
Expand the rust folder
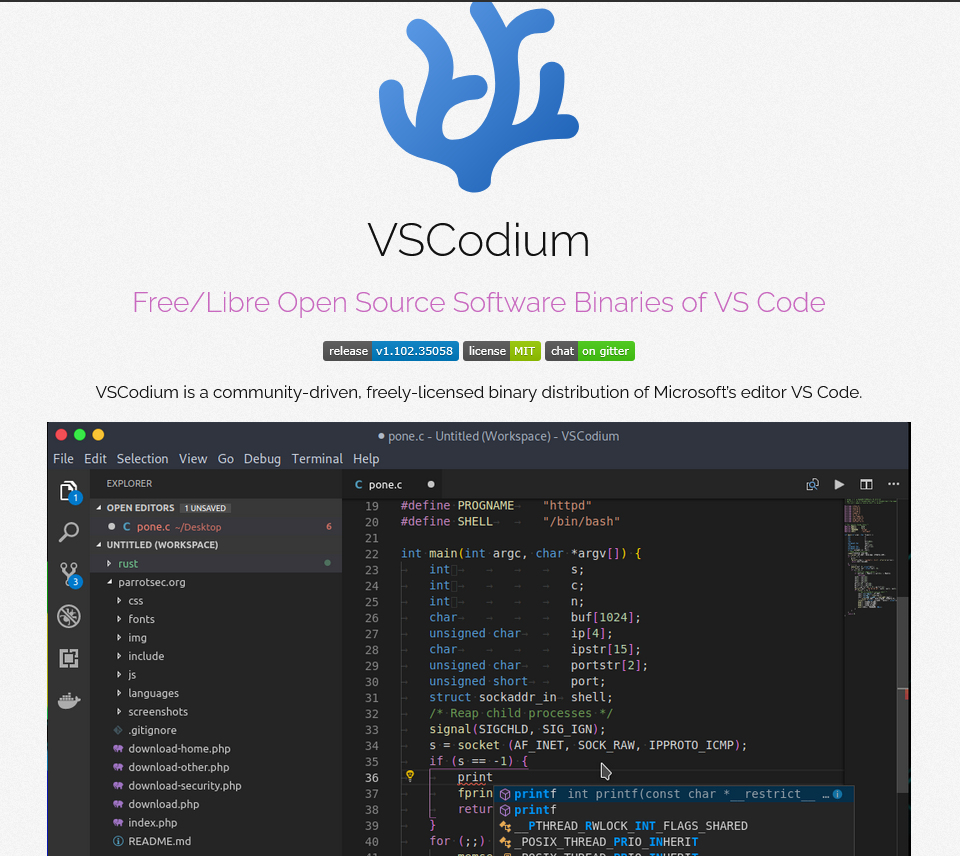click(109, 563)
